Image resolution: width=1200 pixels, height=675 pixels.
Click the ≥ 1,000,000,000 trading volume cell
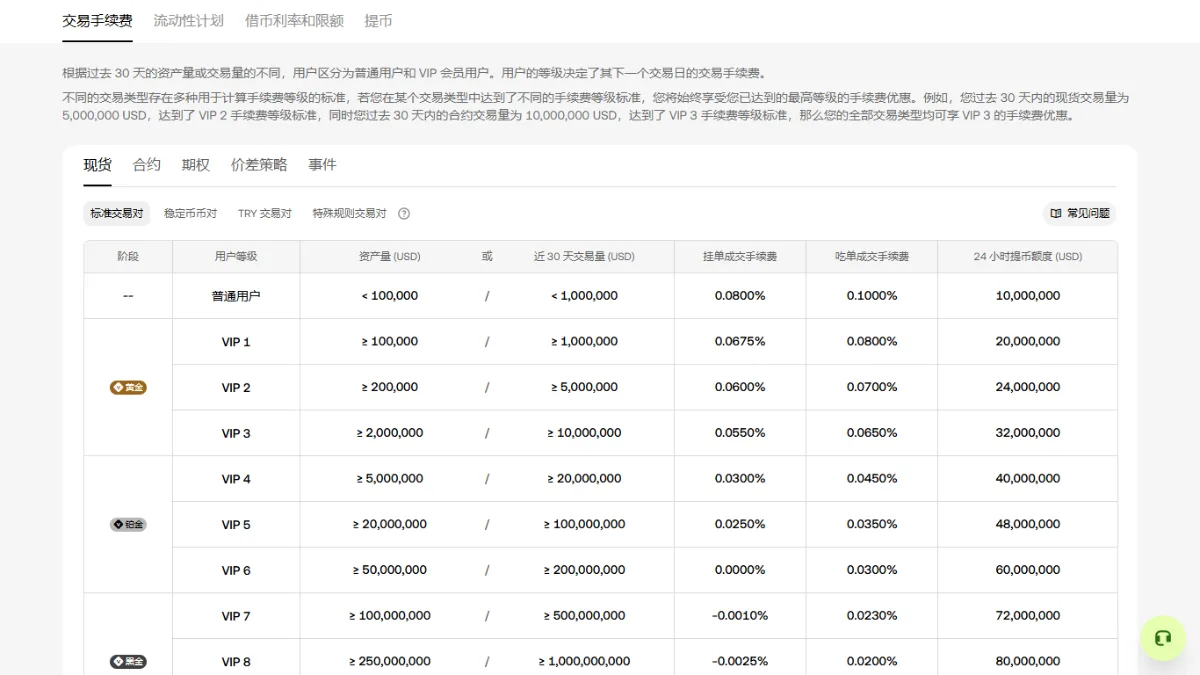pyautogui.click(x=584, y=662)
